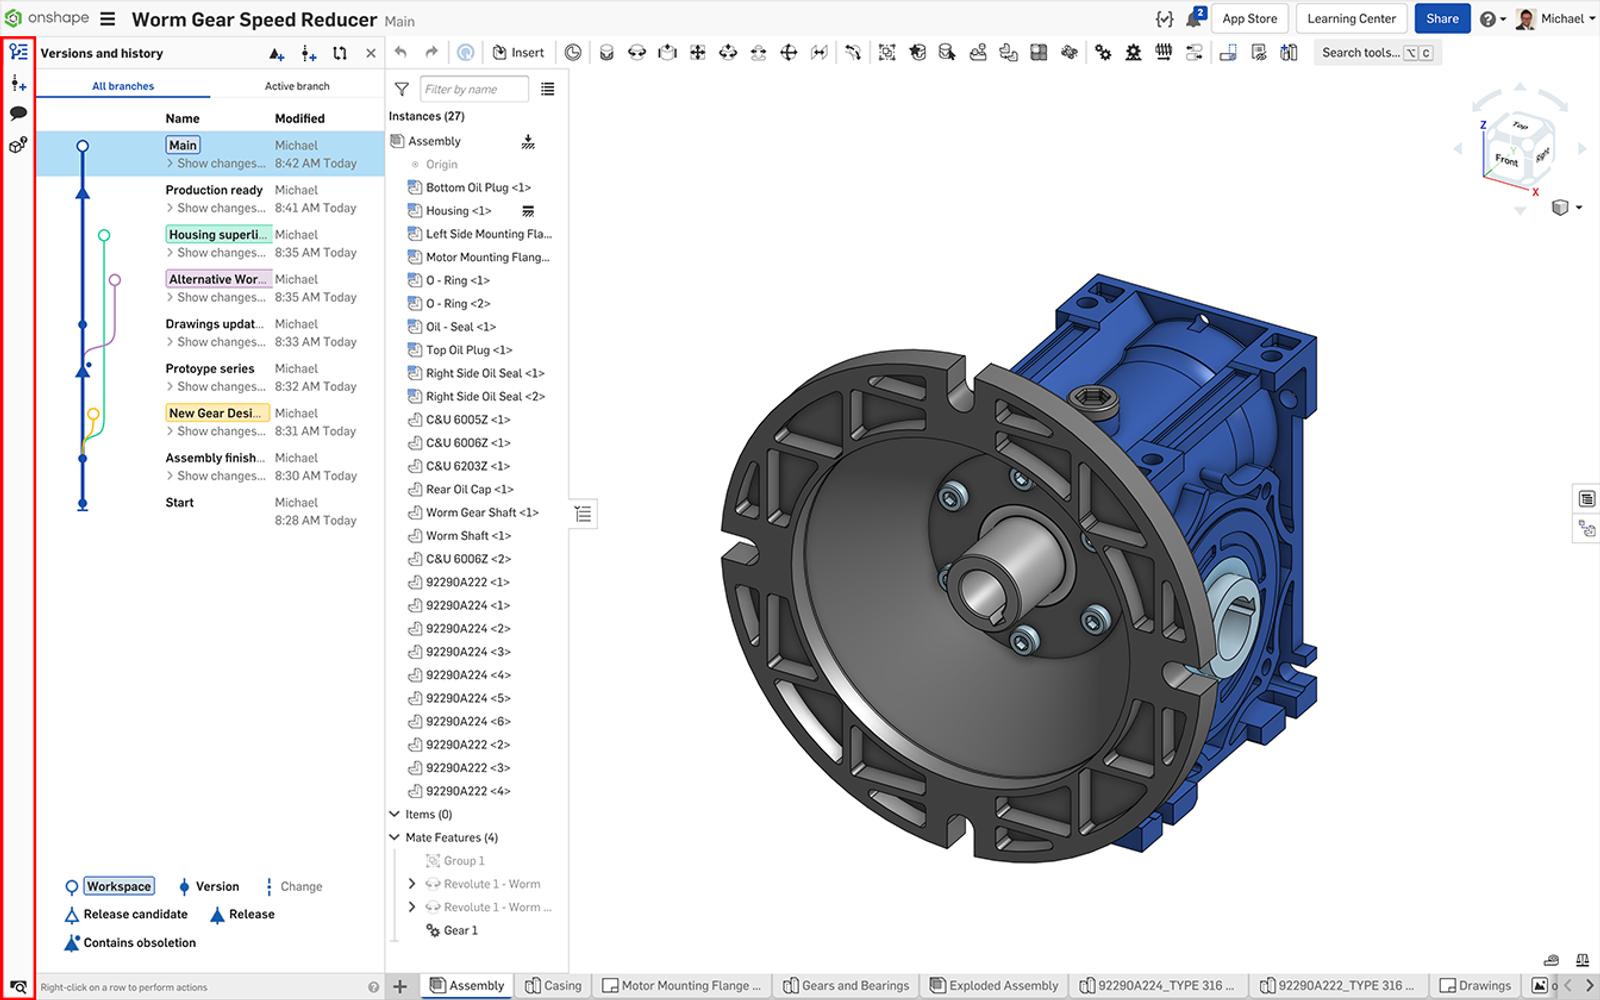Click the undo arrow icon

click(x=401, y=53)
